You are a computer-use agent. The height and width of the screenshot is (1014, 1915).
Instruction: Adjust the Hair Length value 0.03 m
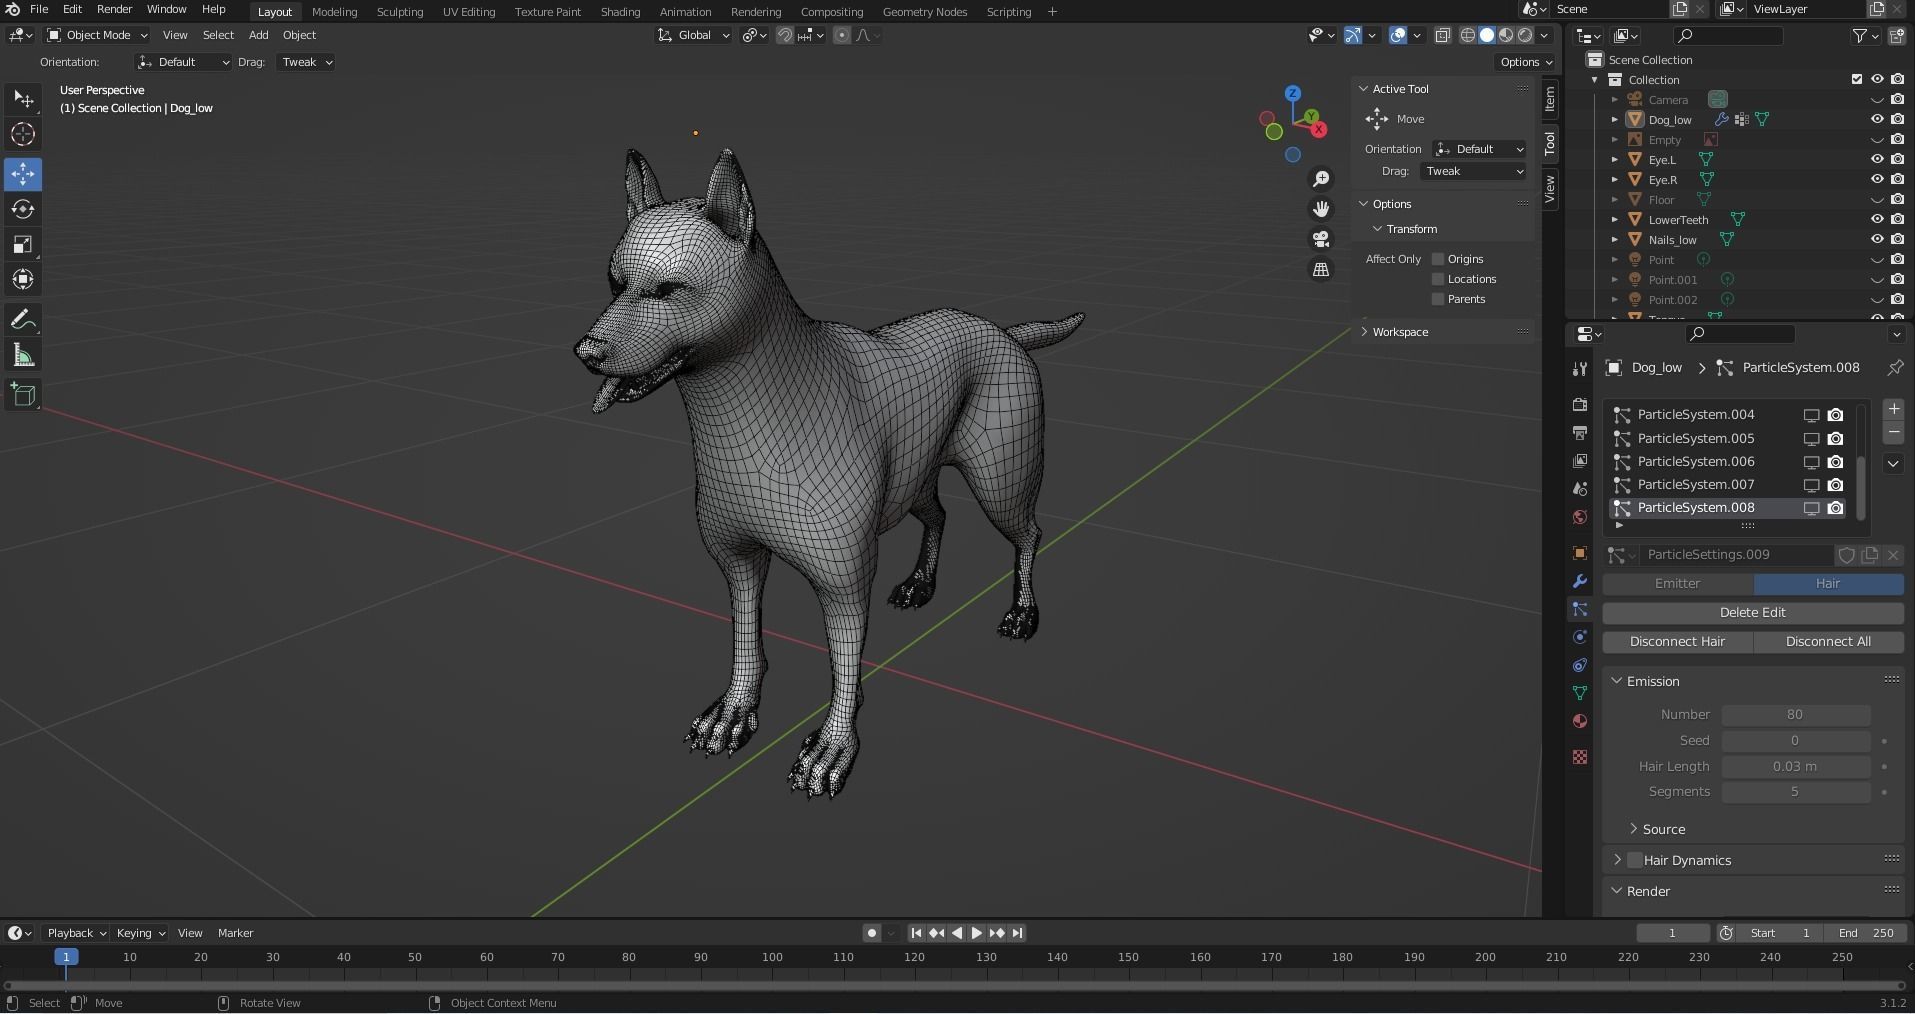tap(1795, 766)
